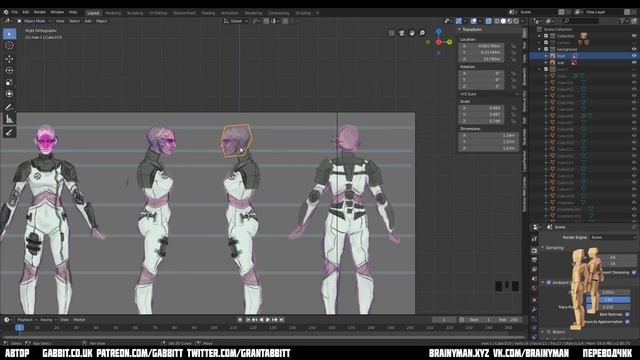Open the Global transform orientation dropdown
Image resolution: width=640 pixels, height=360 pixels.
(236, 21)
